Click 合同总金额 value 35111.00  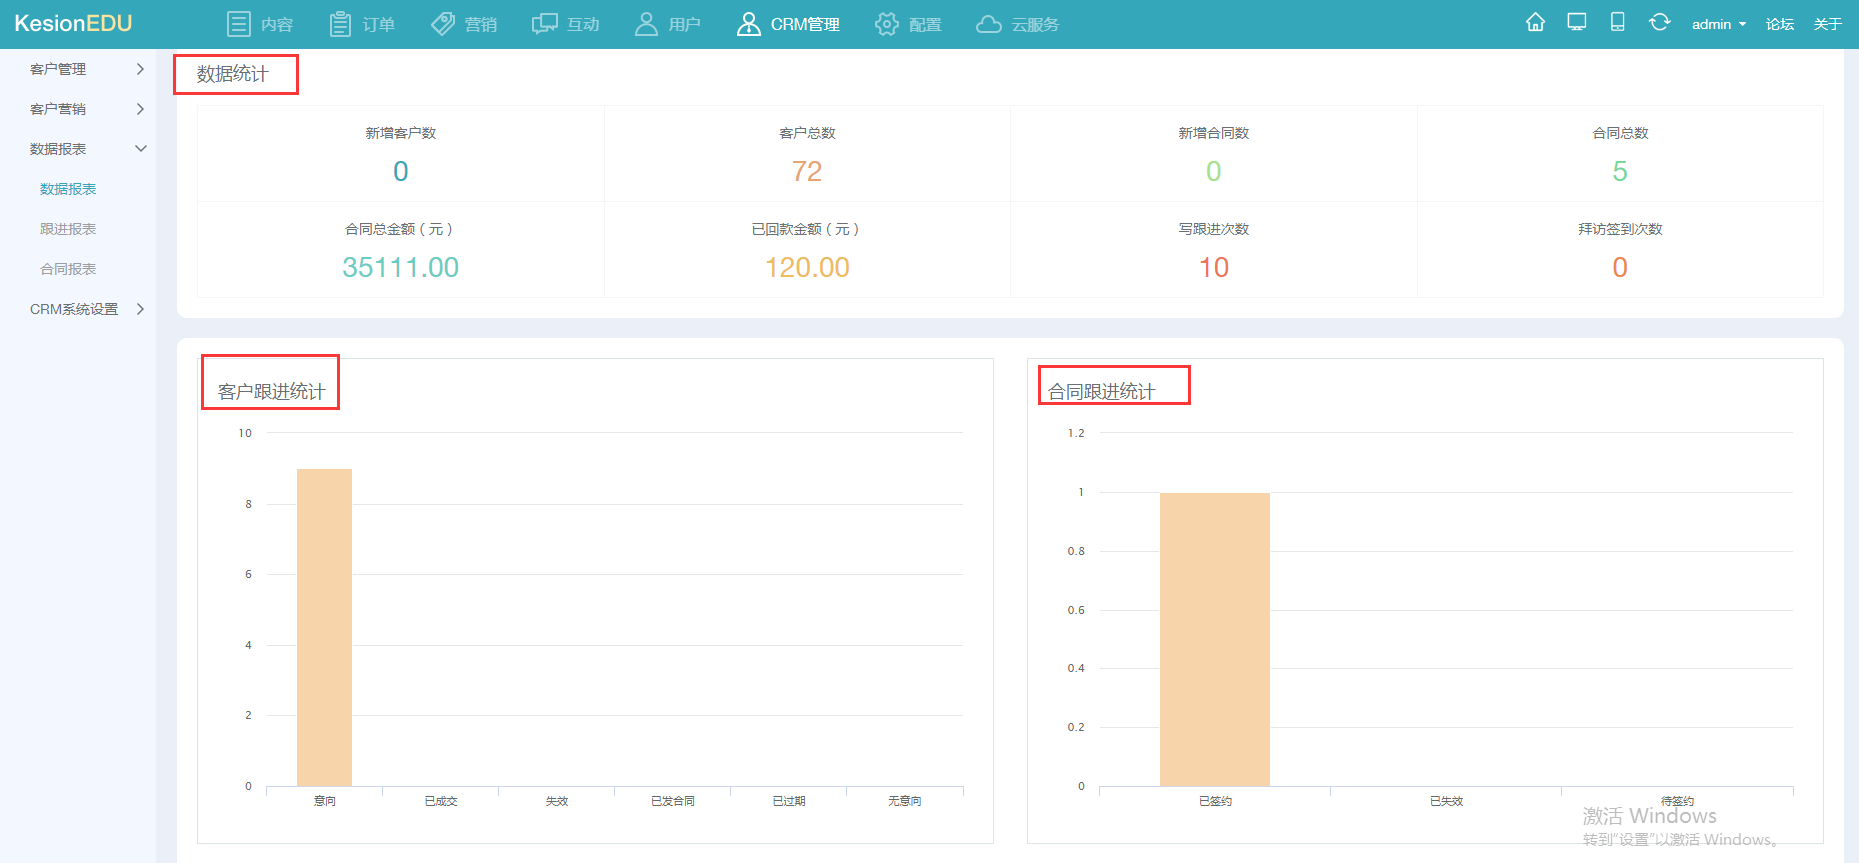[401, 268]
